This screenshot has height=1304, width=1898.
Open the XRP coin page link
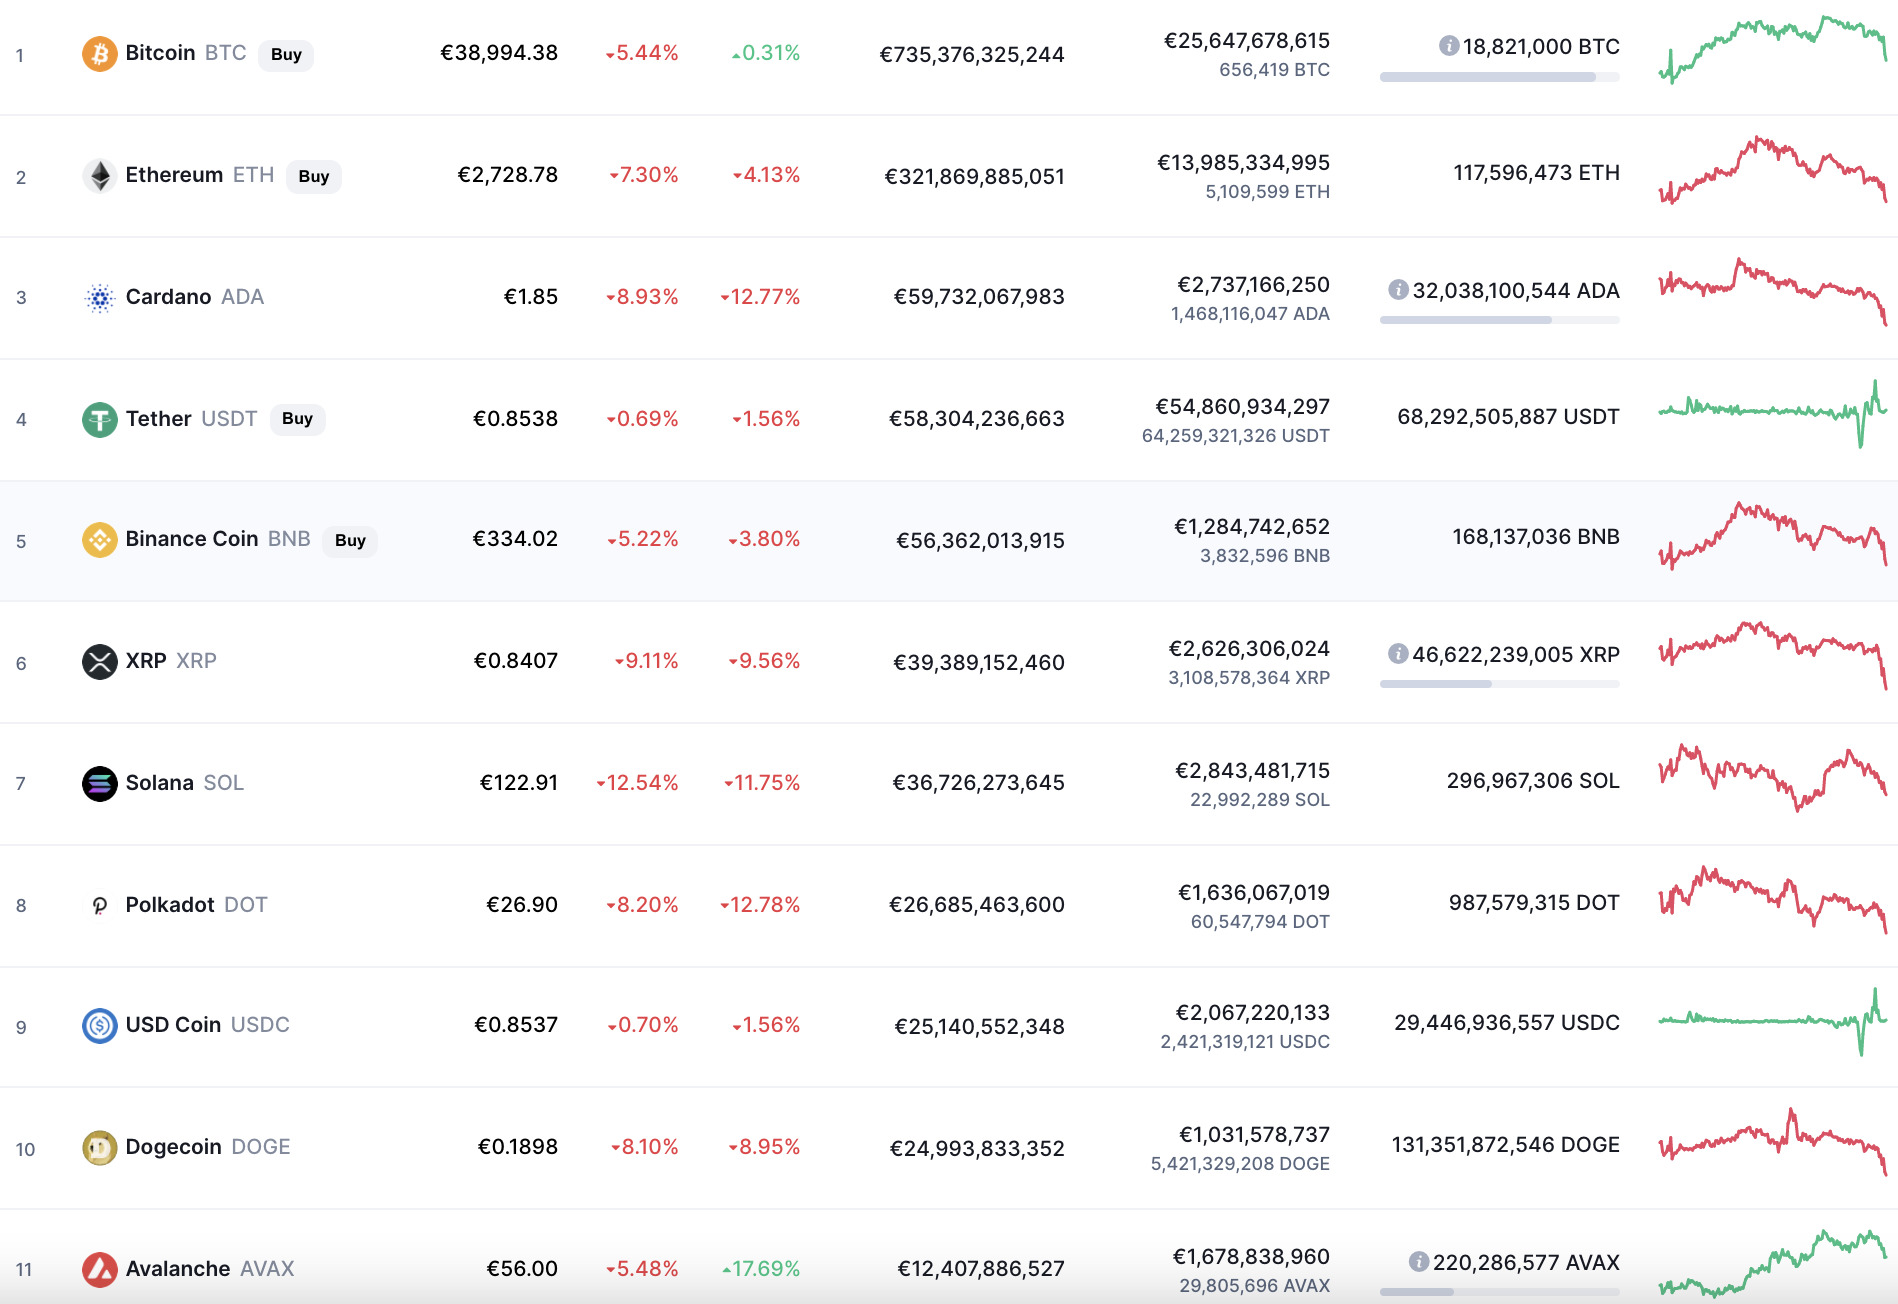pos(171,661)
